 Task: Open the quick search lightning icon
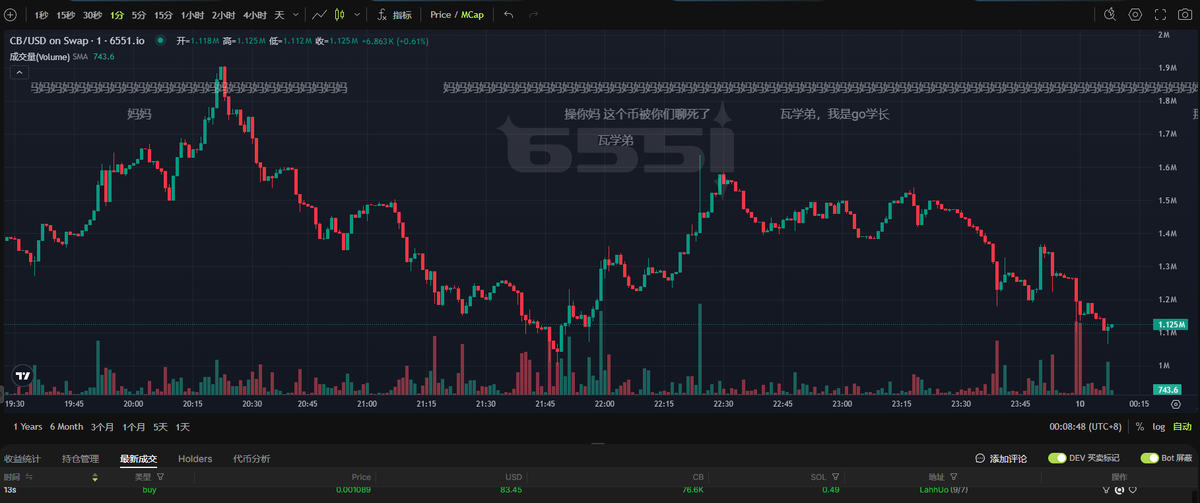[1110, 15]
